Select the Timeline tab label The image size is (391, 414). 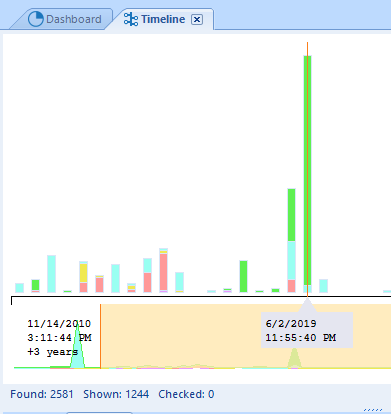click(x=163, y=19)
